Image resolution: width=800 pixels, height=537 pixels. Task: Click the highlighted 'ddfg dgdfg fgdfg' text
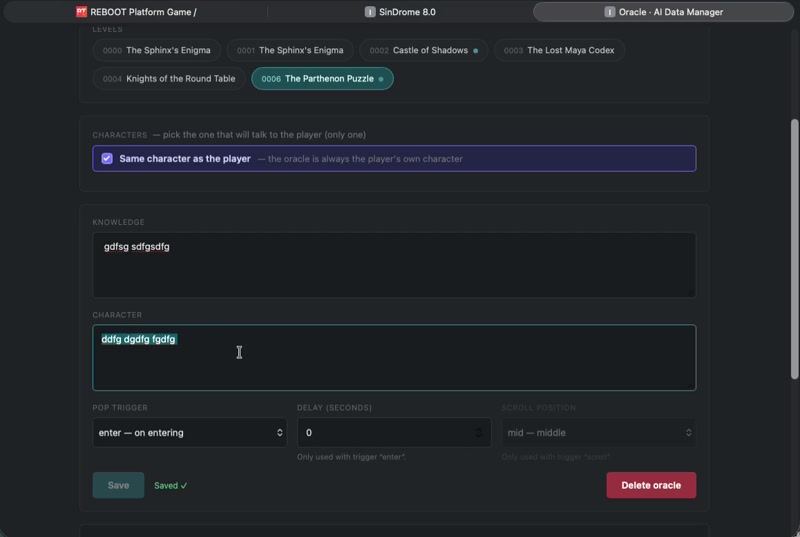click(x=139, y=339)
